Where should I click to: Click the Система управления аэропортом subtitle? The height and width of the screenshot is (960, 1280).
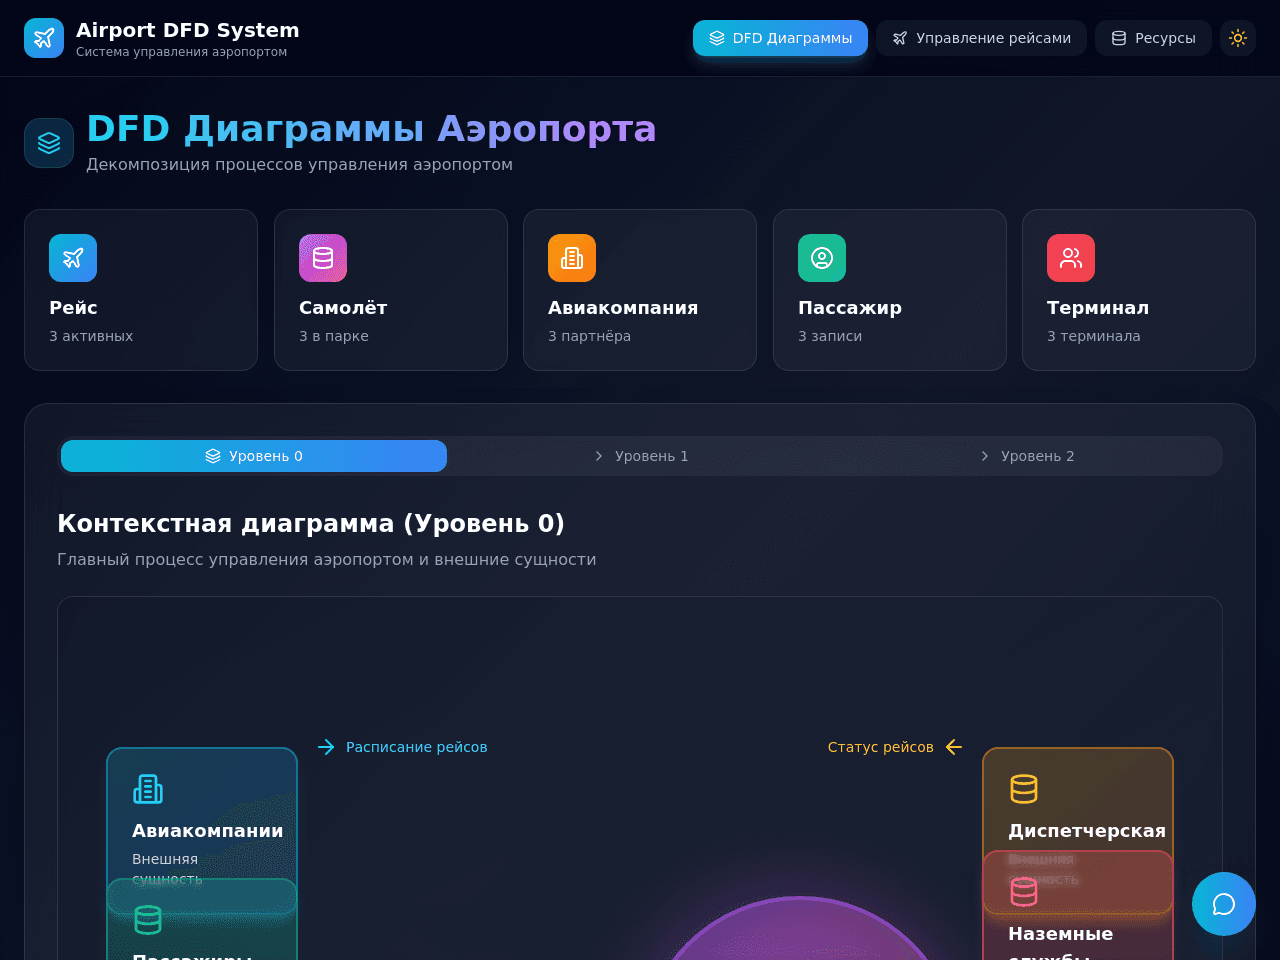click(182, 52)
